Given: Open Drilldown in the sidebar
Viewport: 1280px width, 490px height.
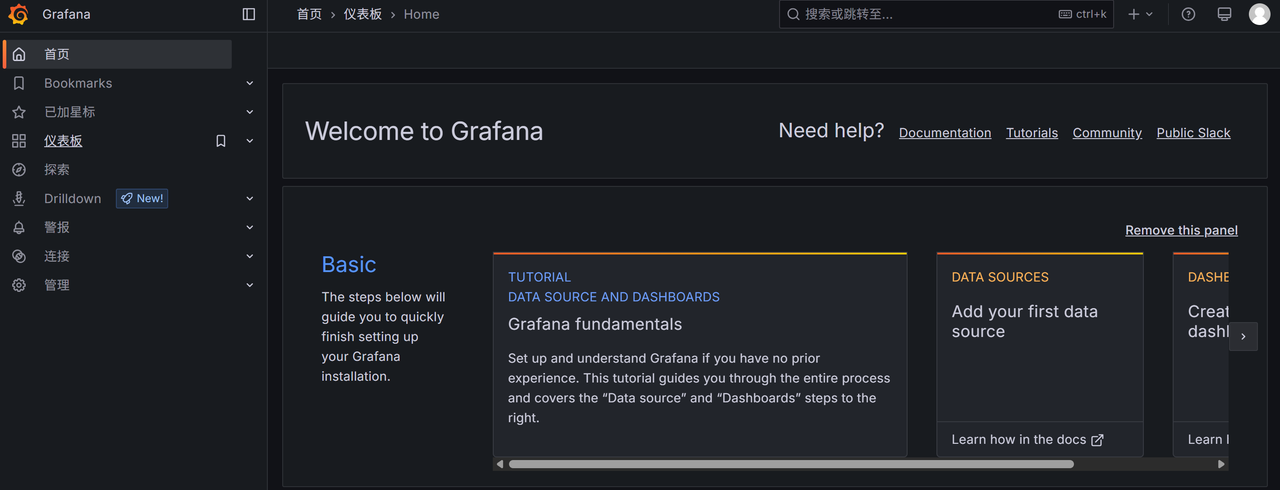Looking at the screenshot, I should pyautogui.click(x=72, y=199).
